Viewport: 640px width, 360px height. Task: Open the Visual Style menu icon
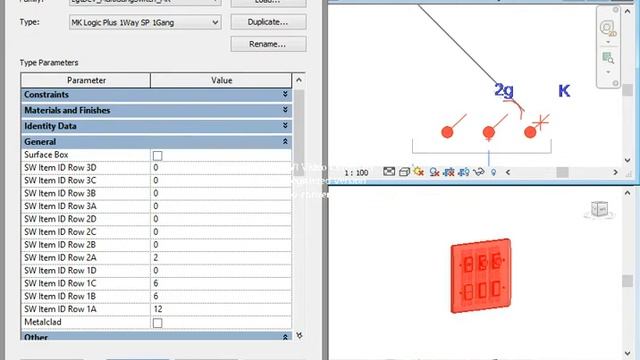point(404,172)
